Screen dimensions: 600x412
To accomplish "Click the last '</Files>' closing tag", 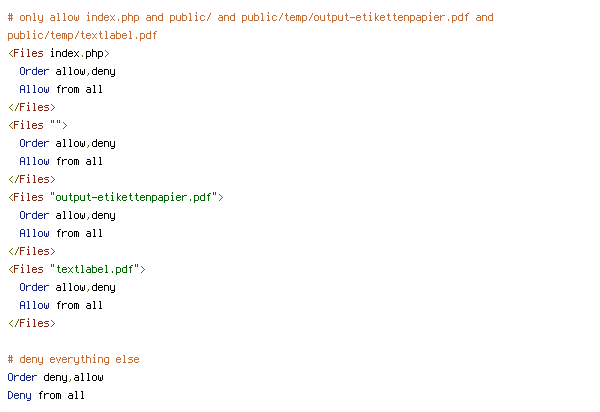I will (x=32, y=323).
